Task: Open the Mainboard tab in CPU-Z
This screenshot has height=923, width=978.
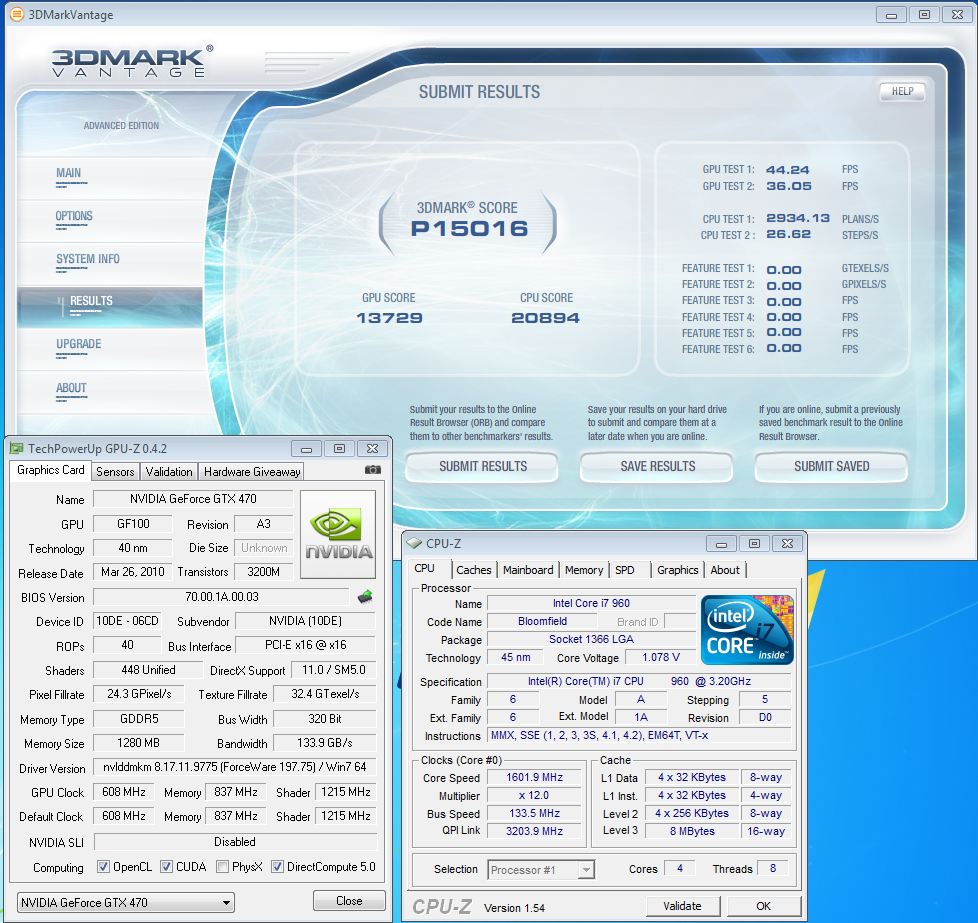Action: click(x=528, y=570)
